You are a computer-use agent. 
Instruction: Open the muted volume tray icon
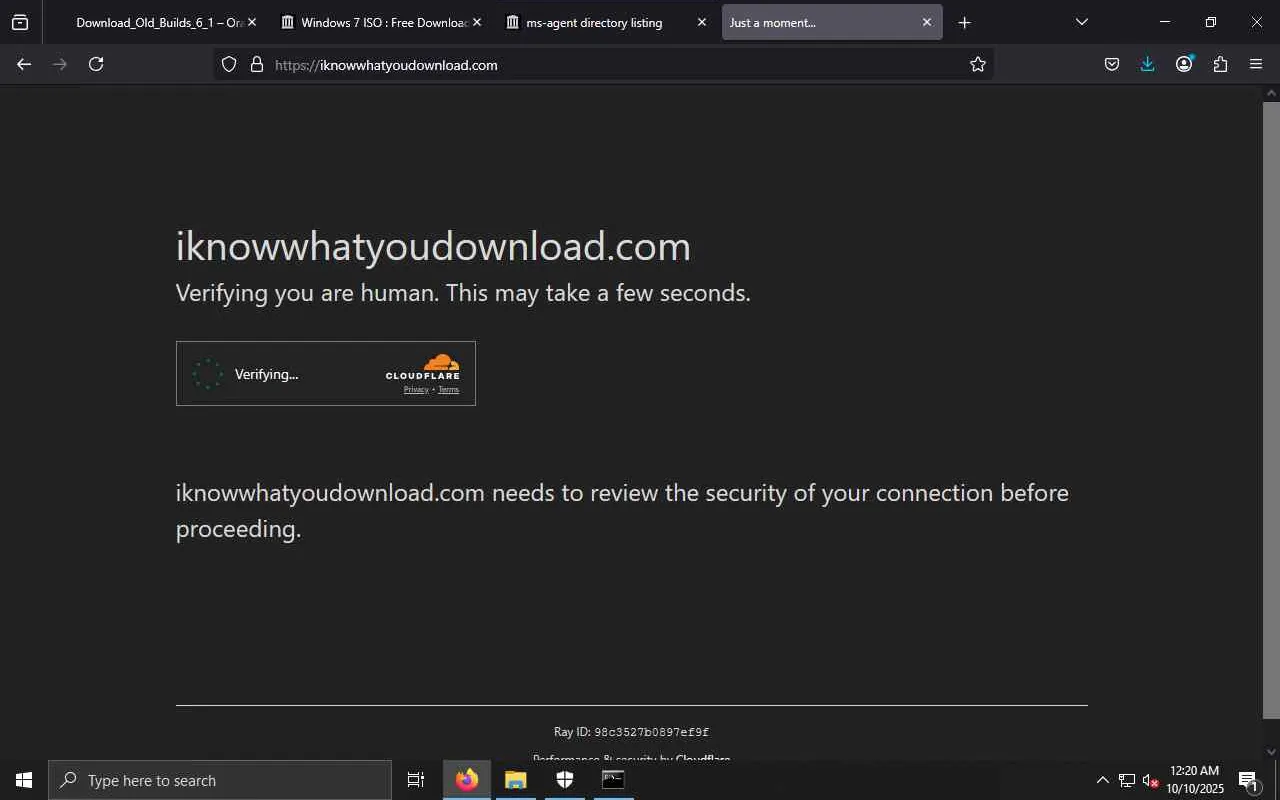(1150, 780)
